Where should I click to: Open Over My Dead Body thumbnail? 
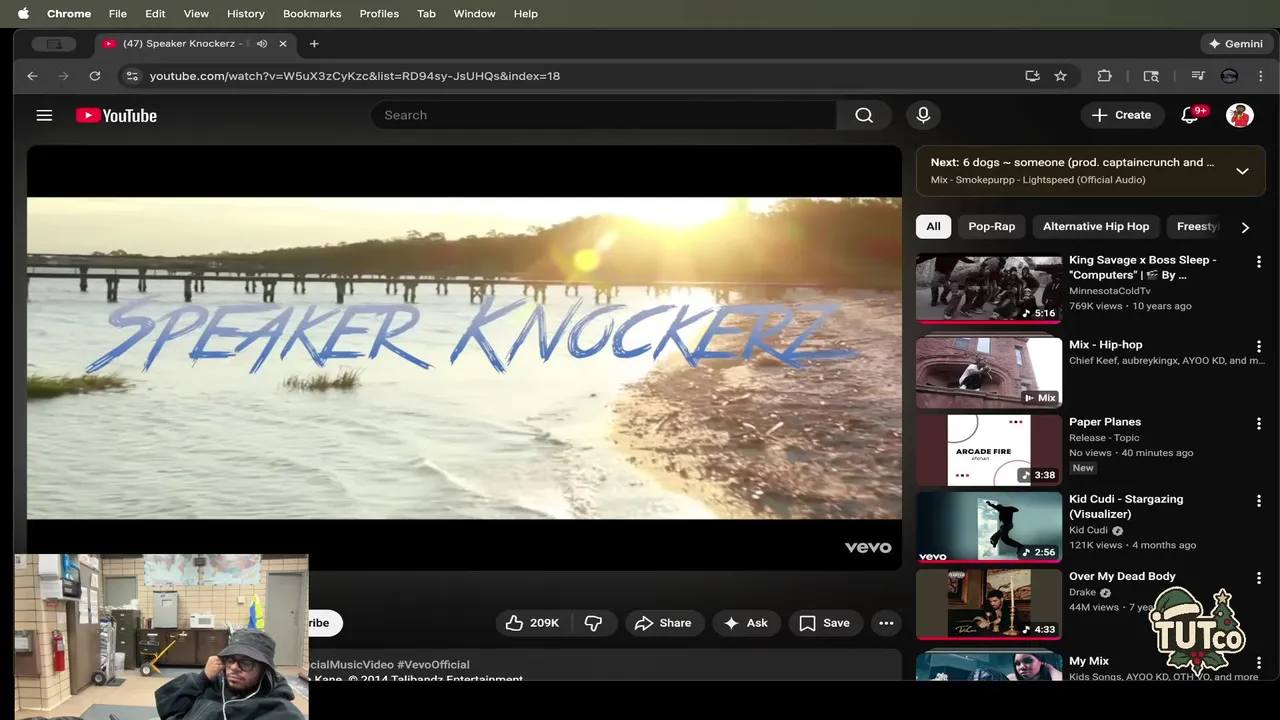click(x=989, y=604)
